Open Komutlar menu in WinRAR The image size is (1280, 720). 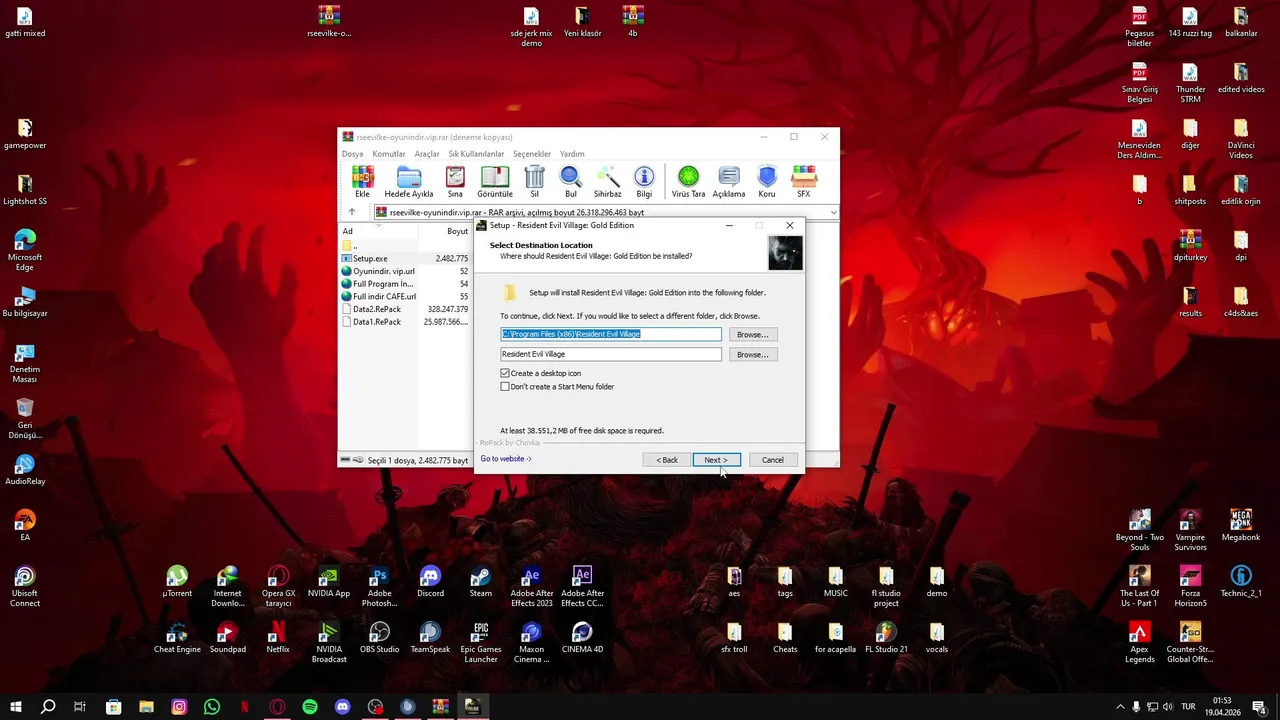tap(389, 154)
